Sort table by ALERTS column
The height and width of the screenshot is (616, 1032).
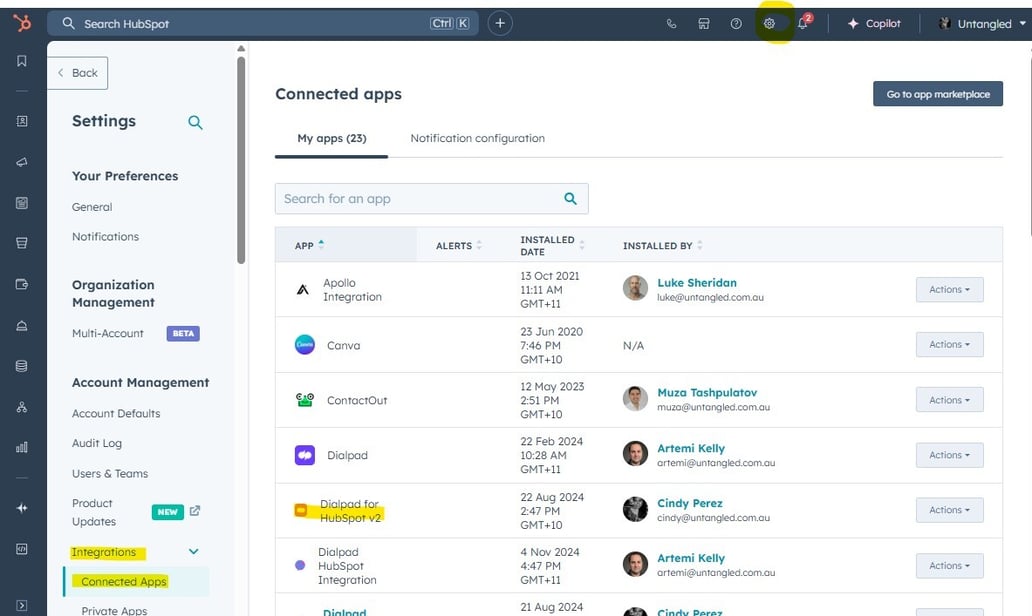click(459, 245)
